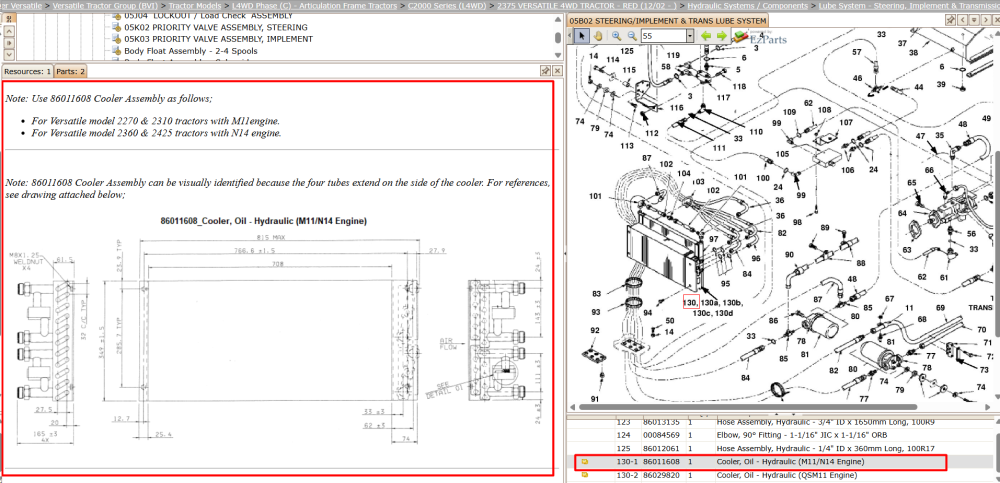Viewport: 1000px width, 483px height.
Task: Click callout 93 on the diagram
Action: coord(596,312)
